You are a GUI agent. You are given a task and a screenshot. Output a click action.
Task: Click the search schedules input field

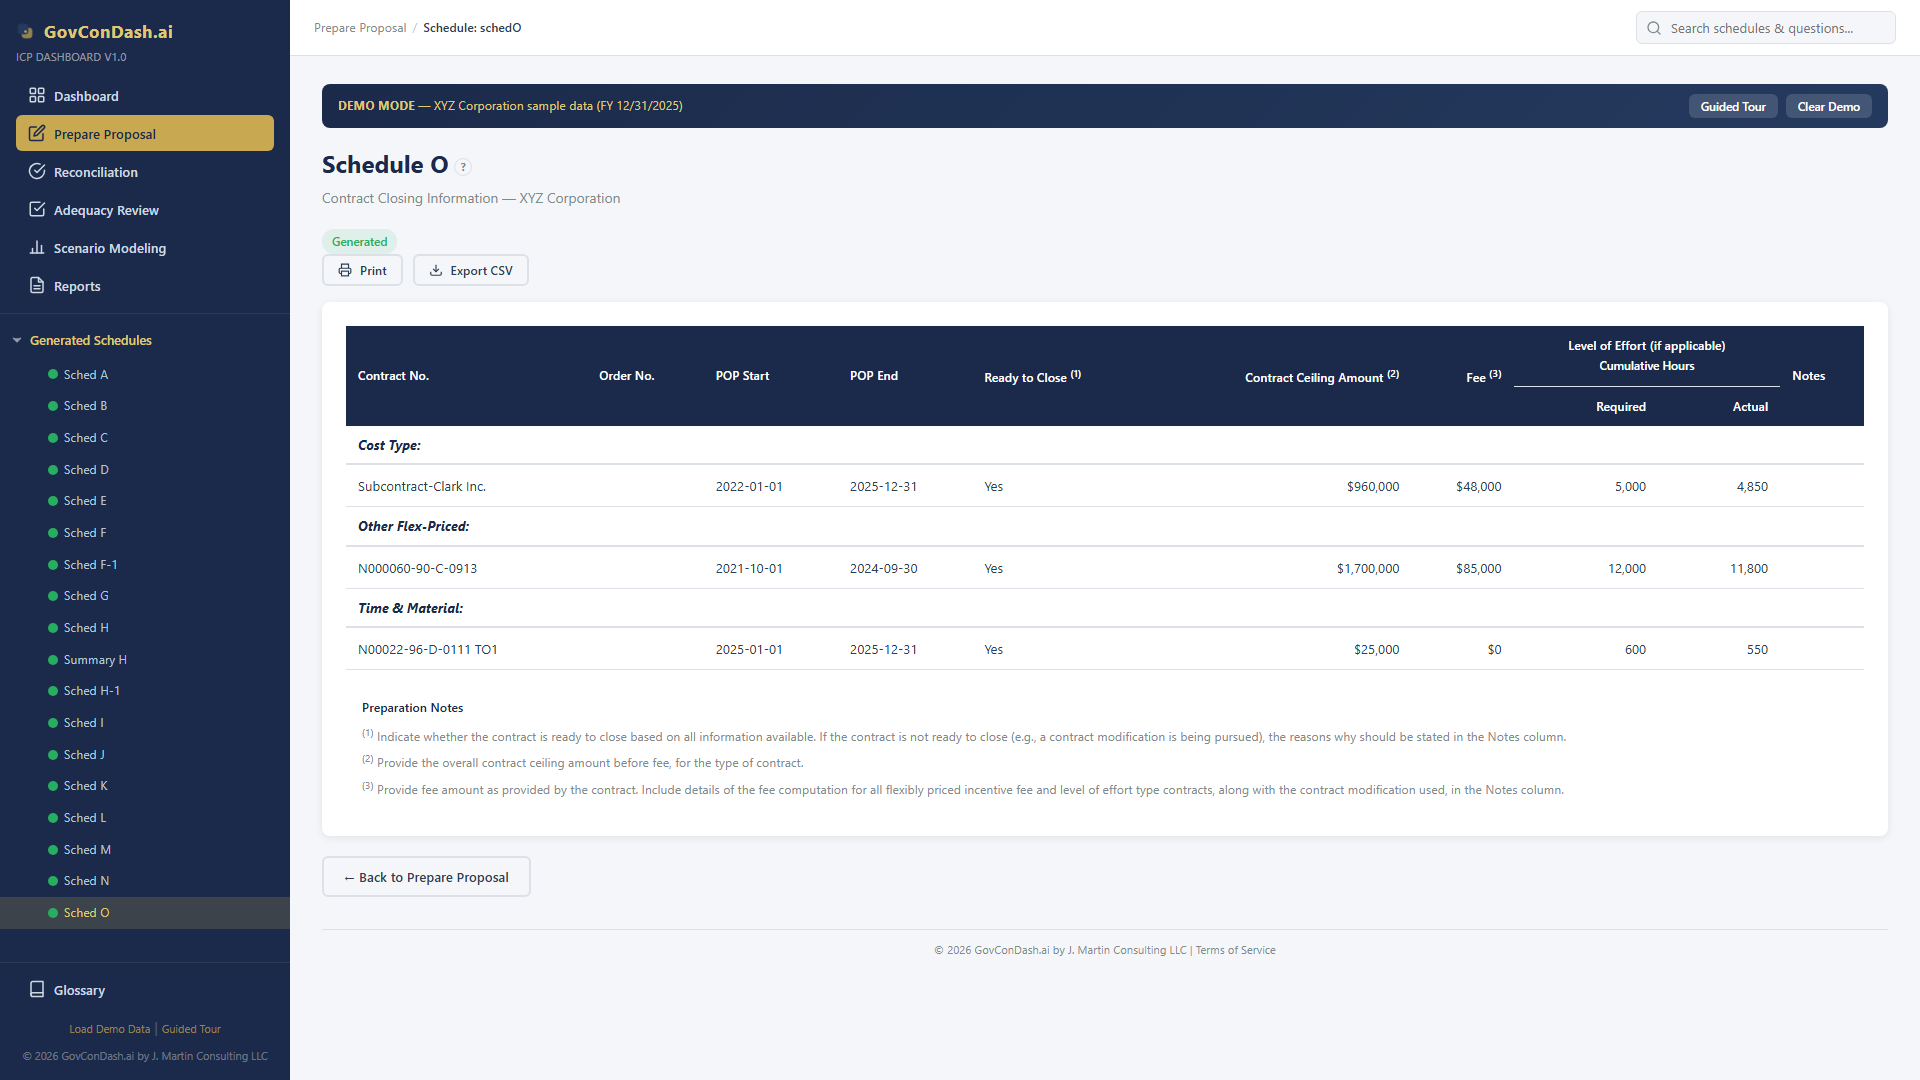tap(1765, 27)
